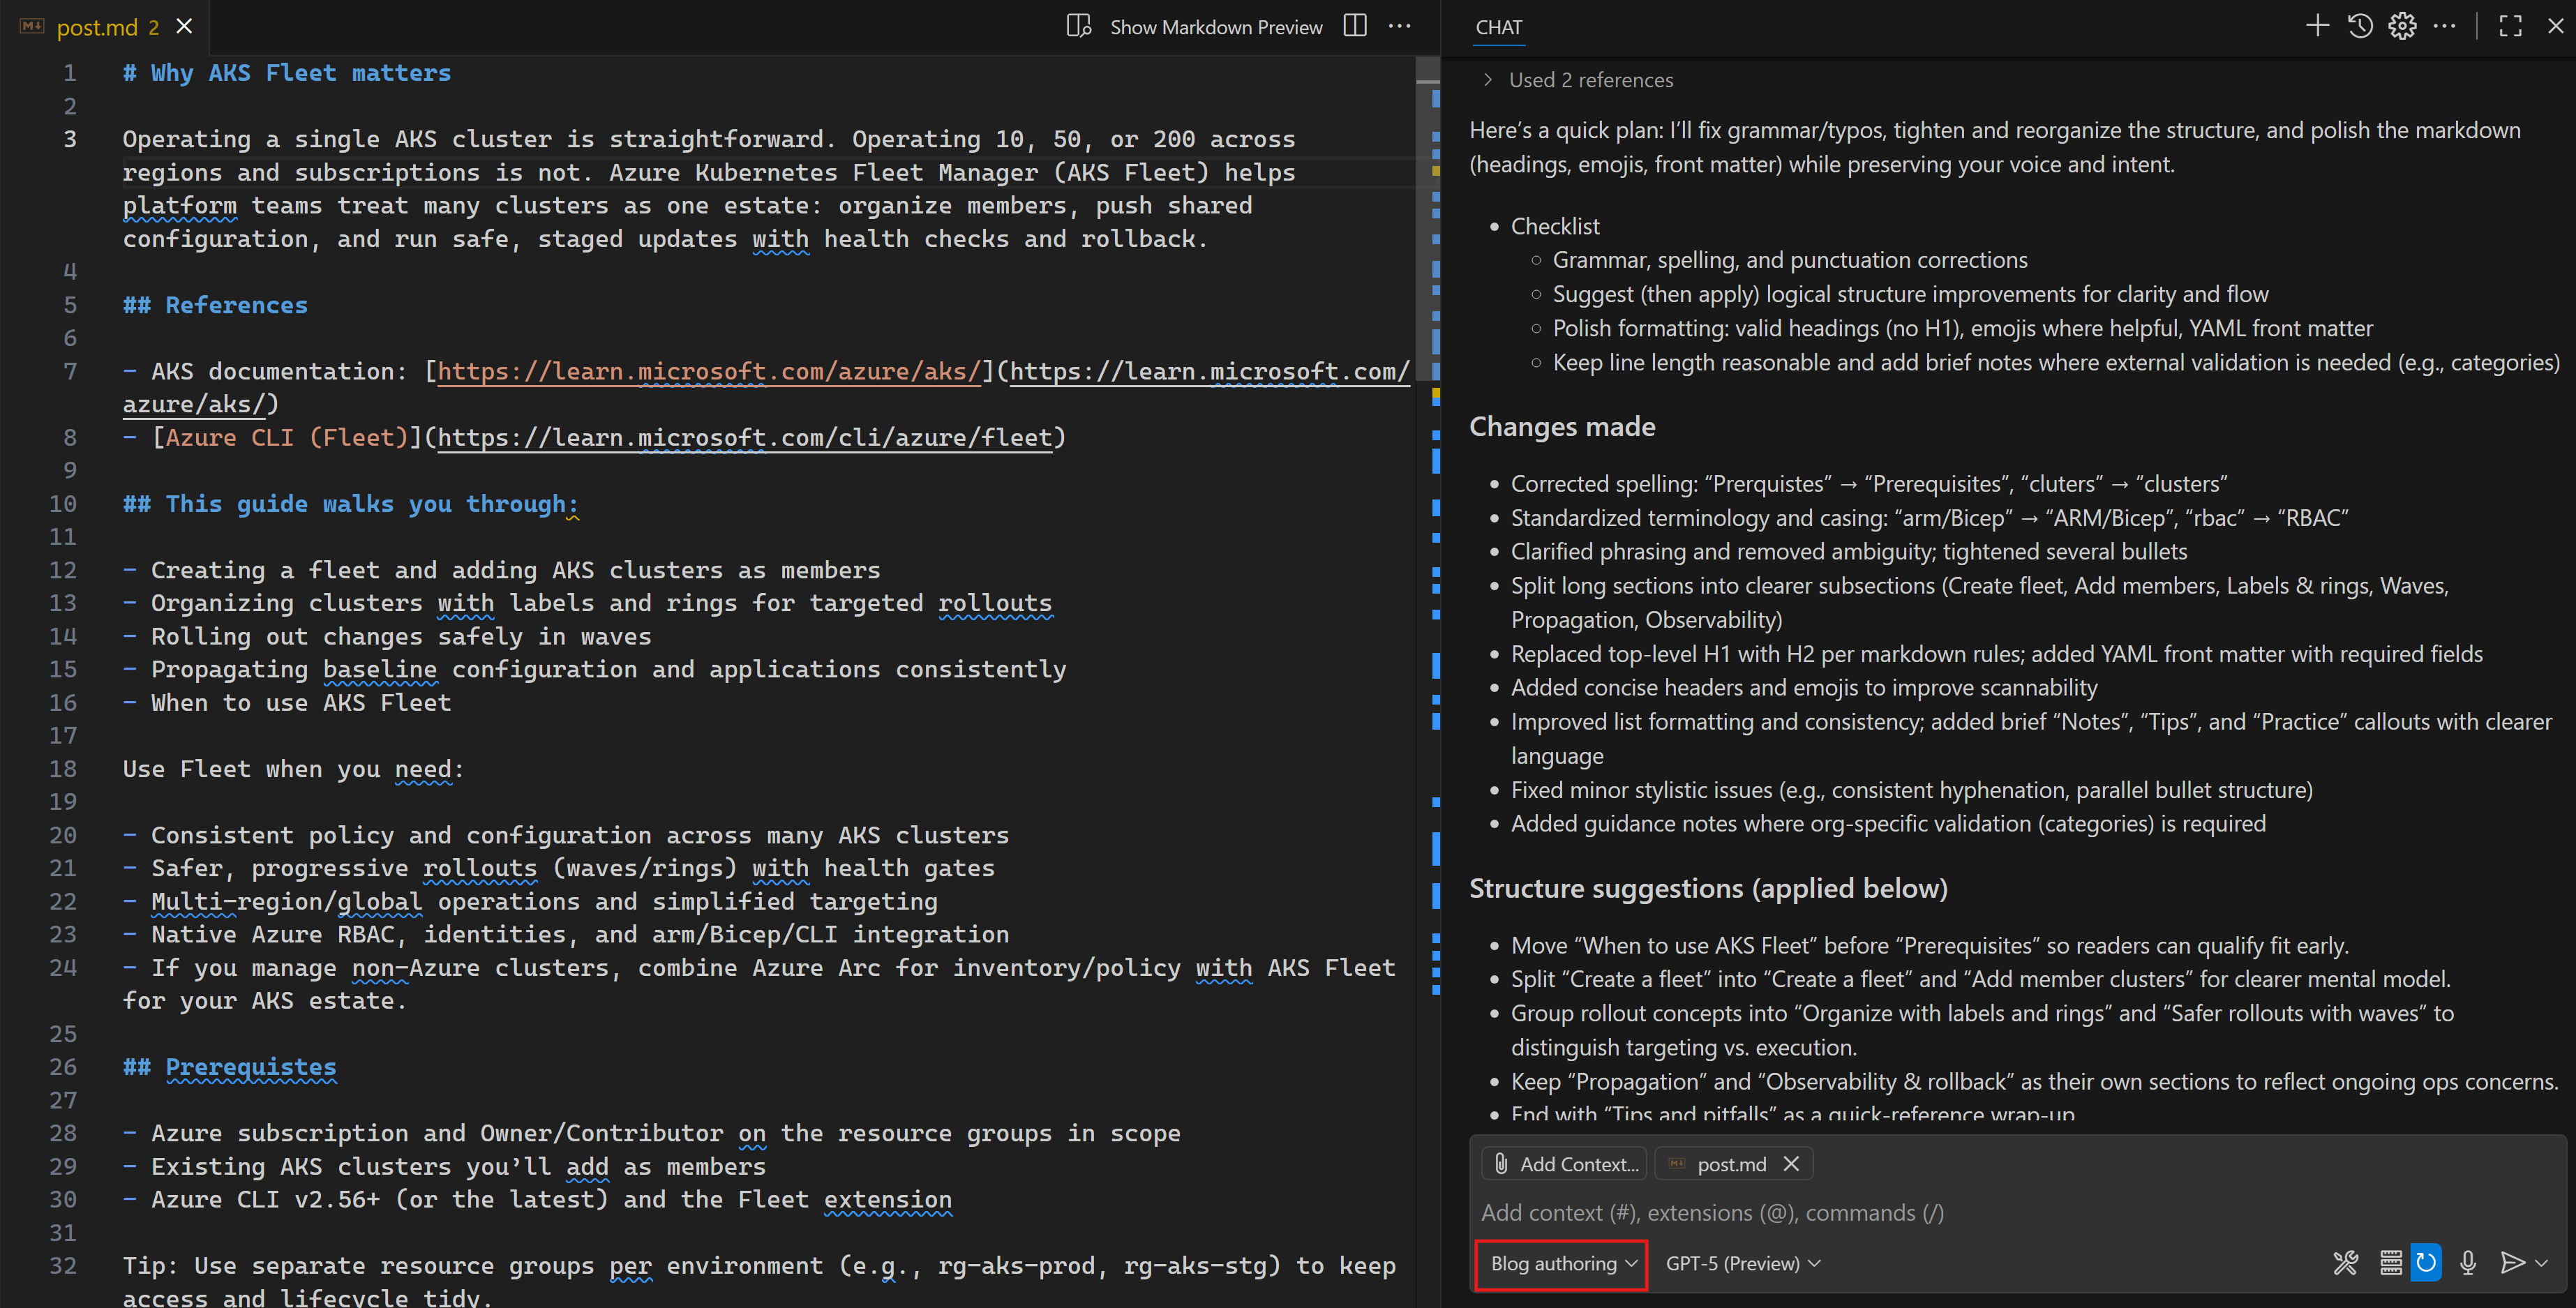Open the GPT-5 (Preview) model dropdown
Screen dimensions: 2576x1308
click(1742, 1263)
